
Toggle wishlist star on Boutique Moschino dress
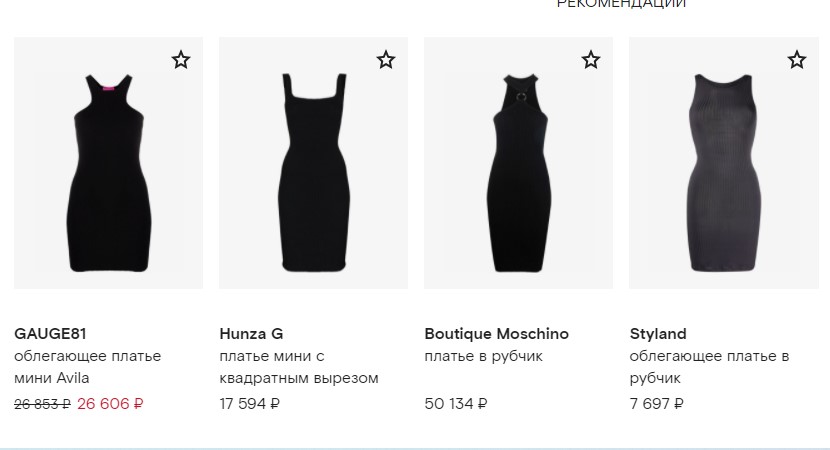[x=591, y=60]
